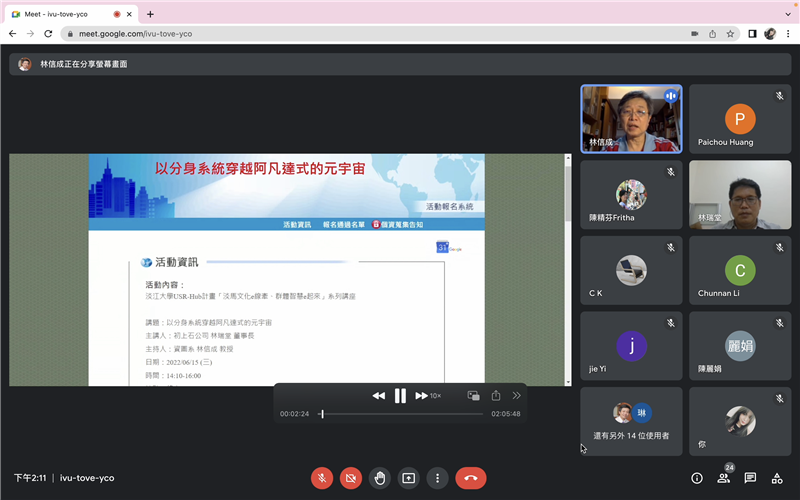Show the 14 other participants tile
This screenshot has height=500, width=800.
click(x=631, y=421)
